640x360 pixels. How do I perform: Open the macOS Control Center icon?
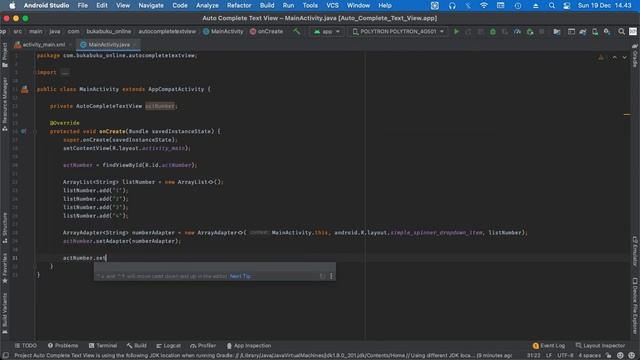pos(567,5)
